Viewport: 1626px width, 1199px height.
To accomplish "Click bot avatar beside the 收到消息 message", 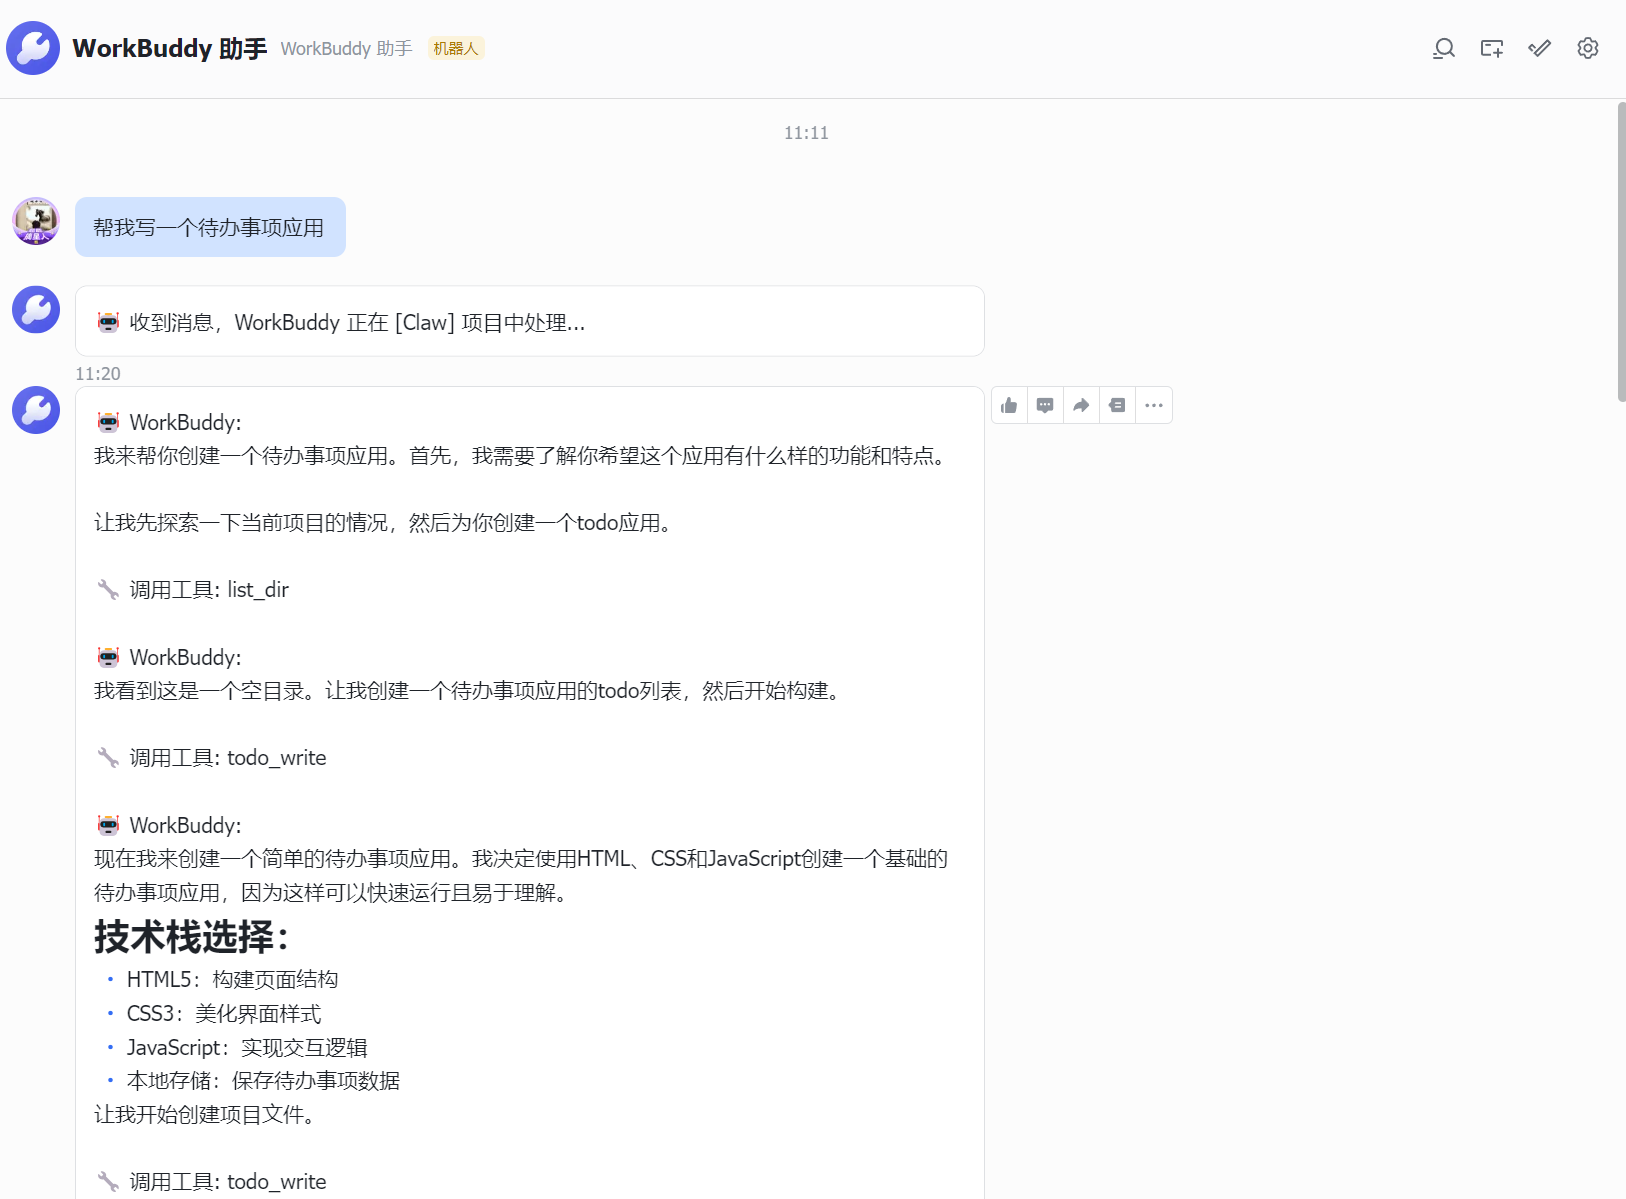I will pyautogui.click(x=36, y=310).
